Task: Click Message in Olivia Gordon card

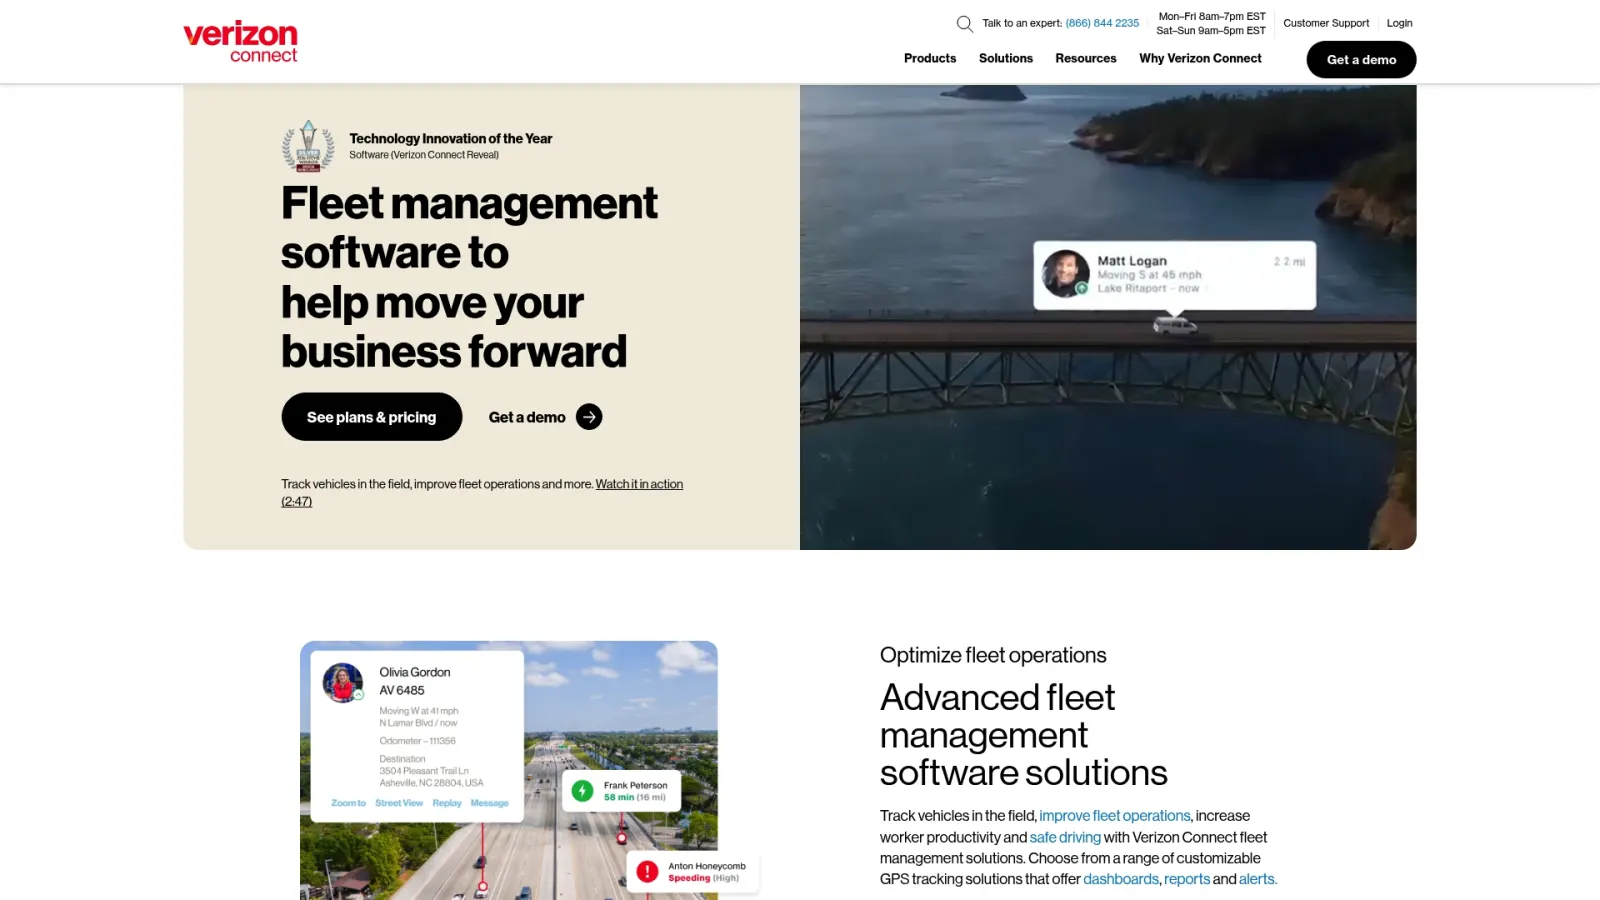Action: pos(490,803)
